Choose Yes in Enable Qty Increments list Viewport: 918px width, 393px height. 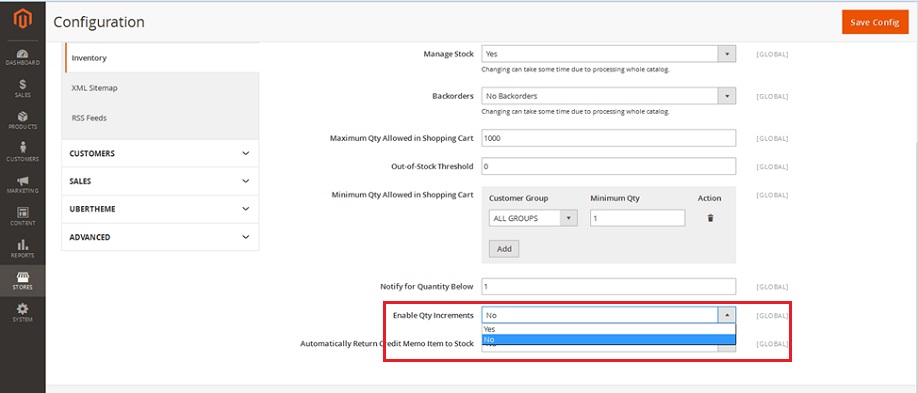coord(608,329)
